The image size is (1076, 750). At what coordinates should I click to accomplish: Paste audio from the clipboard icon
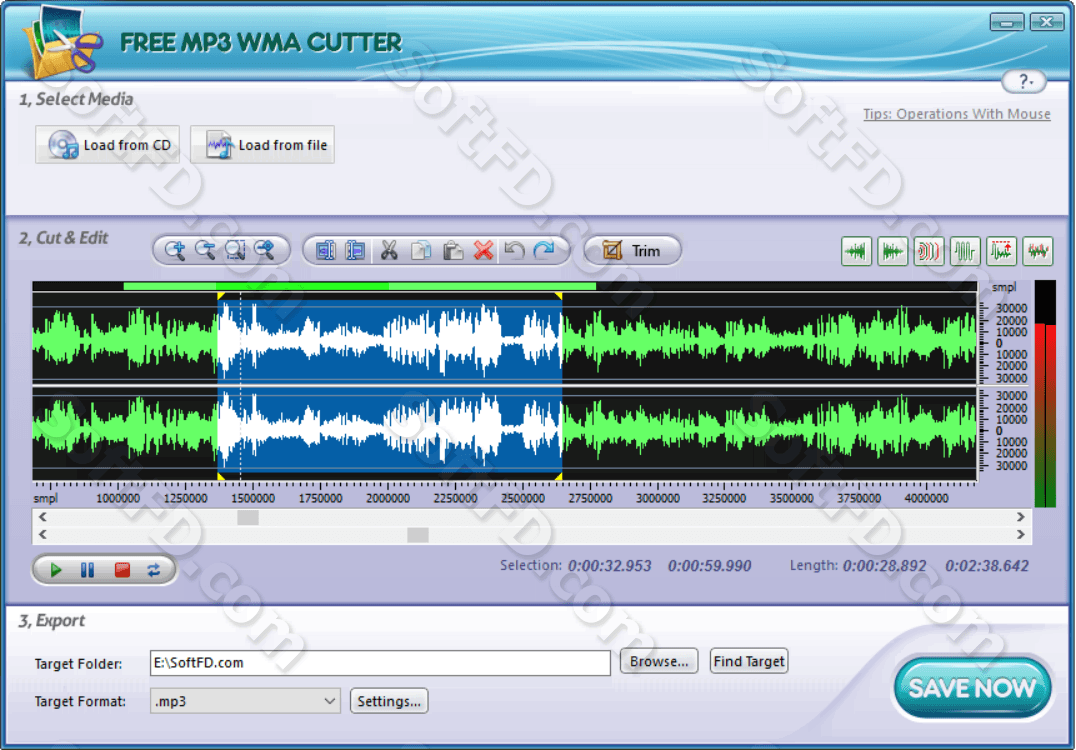[452, 250]
